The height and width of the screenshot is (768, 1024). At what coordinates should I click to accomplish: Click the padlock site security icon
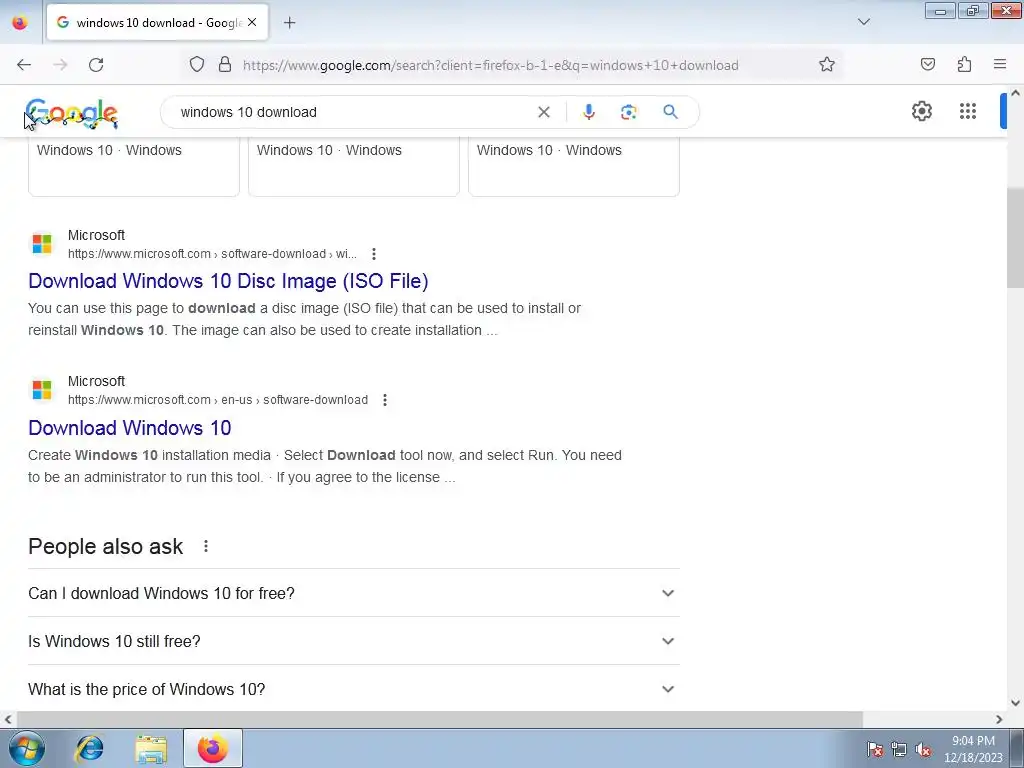225,65
